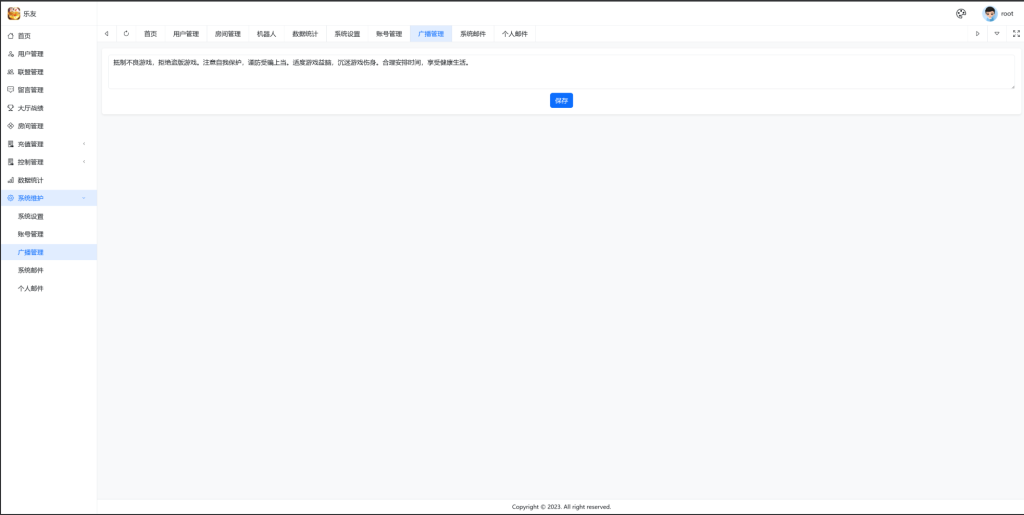Open 数据统计 chart item in sidebar
The width and height of the screenshot is (1024, 515).
(x=31, y=180)
